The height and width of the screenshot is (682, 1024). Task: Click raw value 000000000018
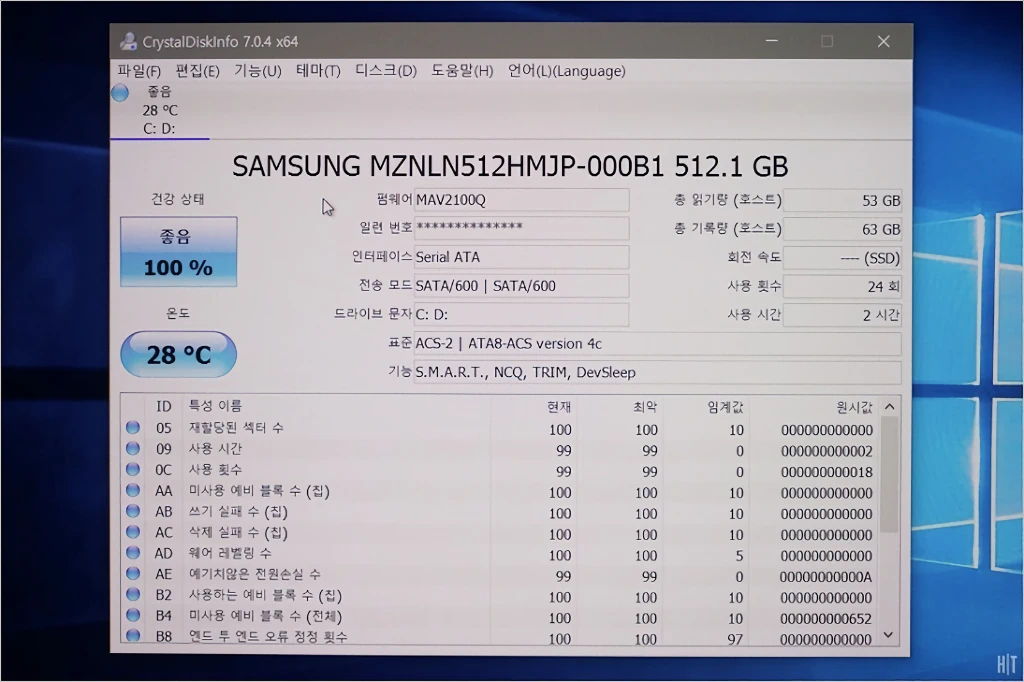click(826, 472)
